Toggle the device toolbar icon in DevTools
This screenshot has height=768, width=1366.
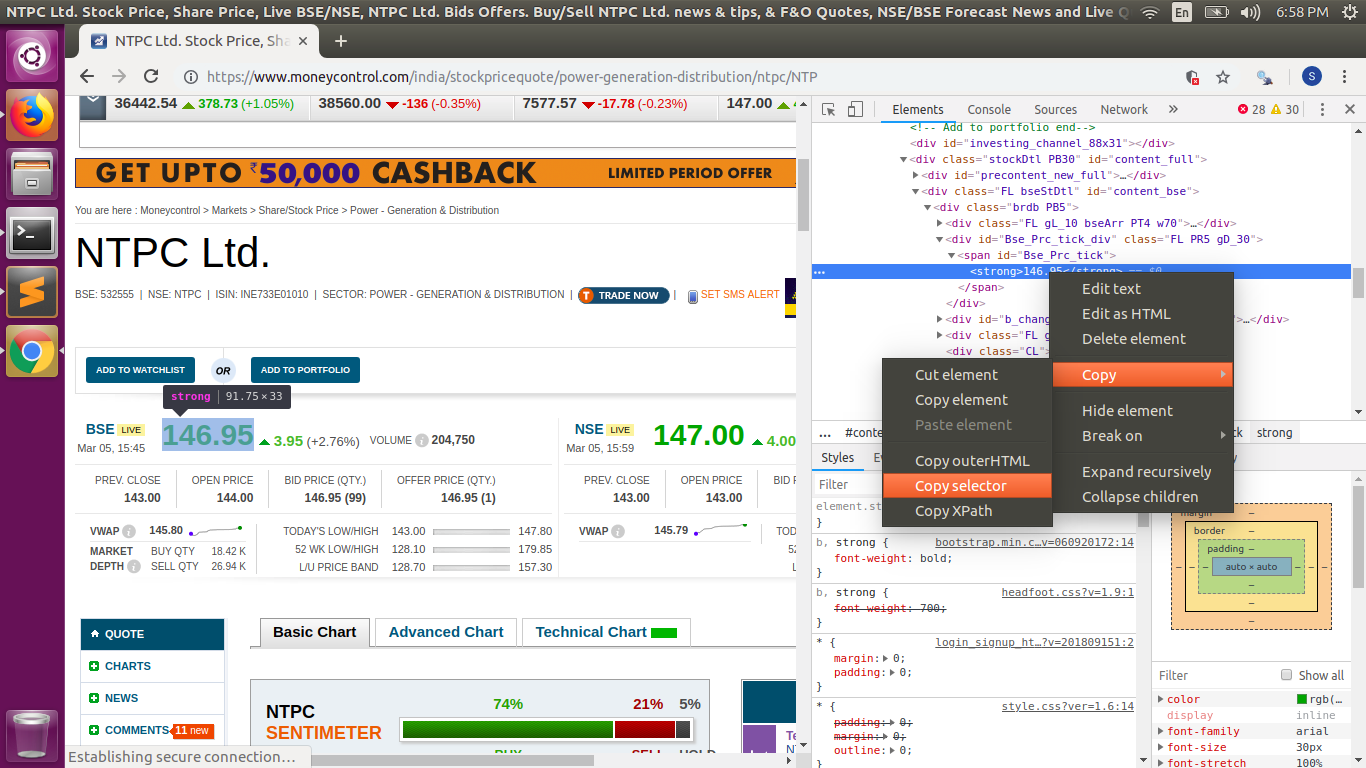[x=855, y=109]
